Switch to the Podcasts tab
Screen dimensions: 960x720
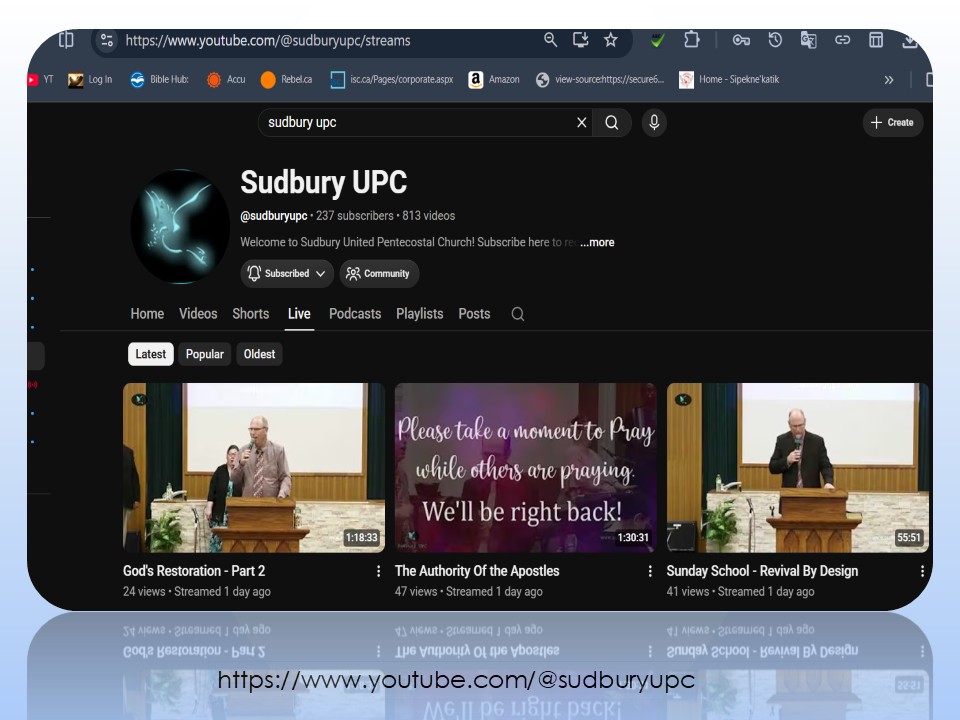click(x=355, y=314)
